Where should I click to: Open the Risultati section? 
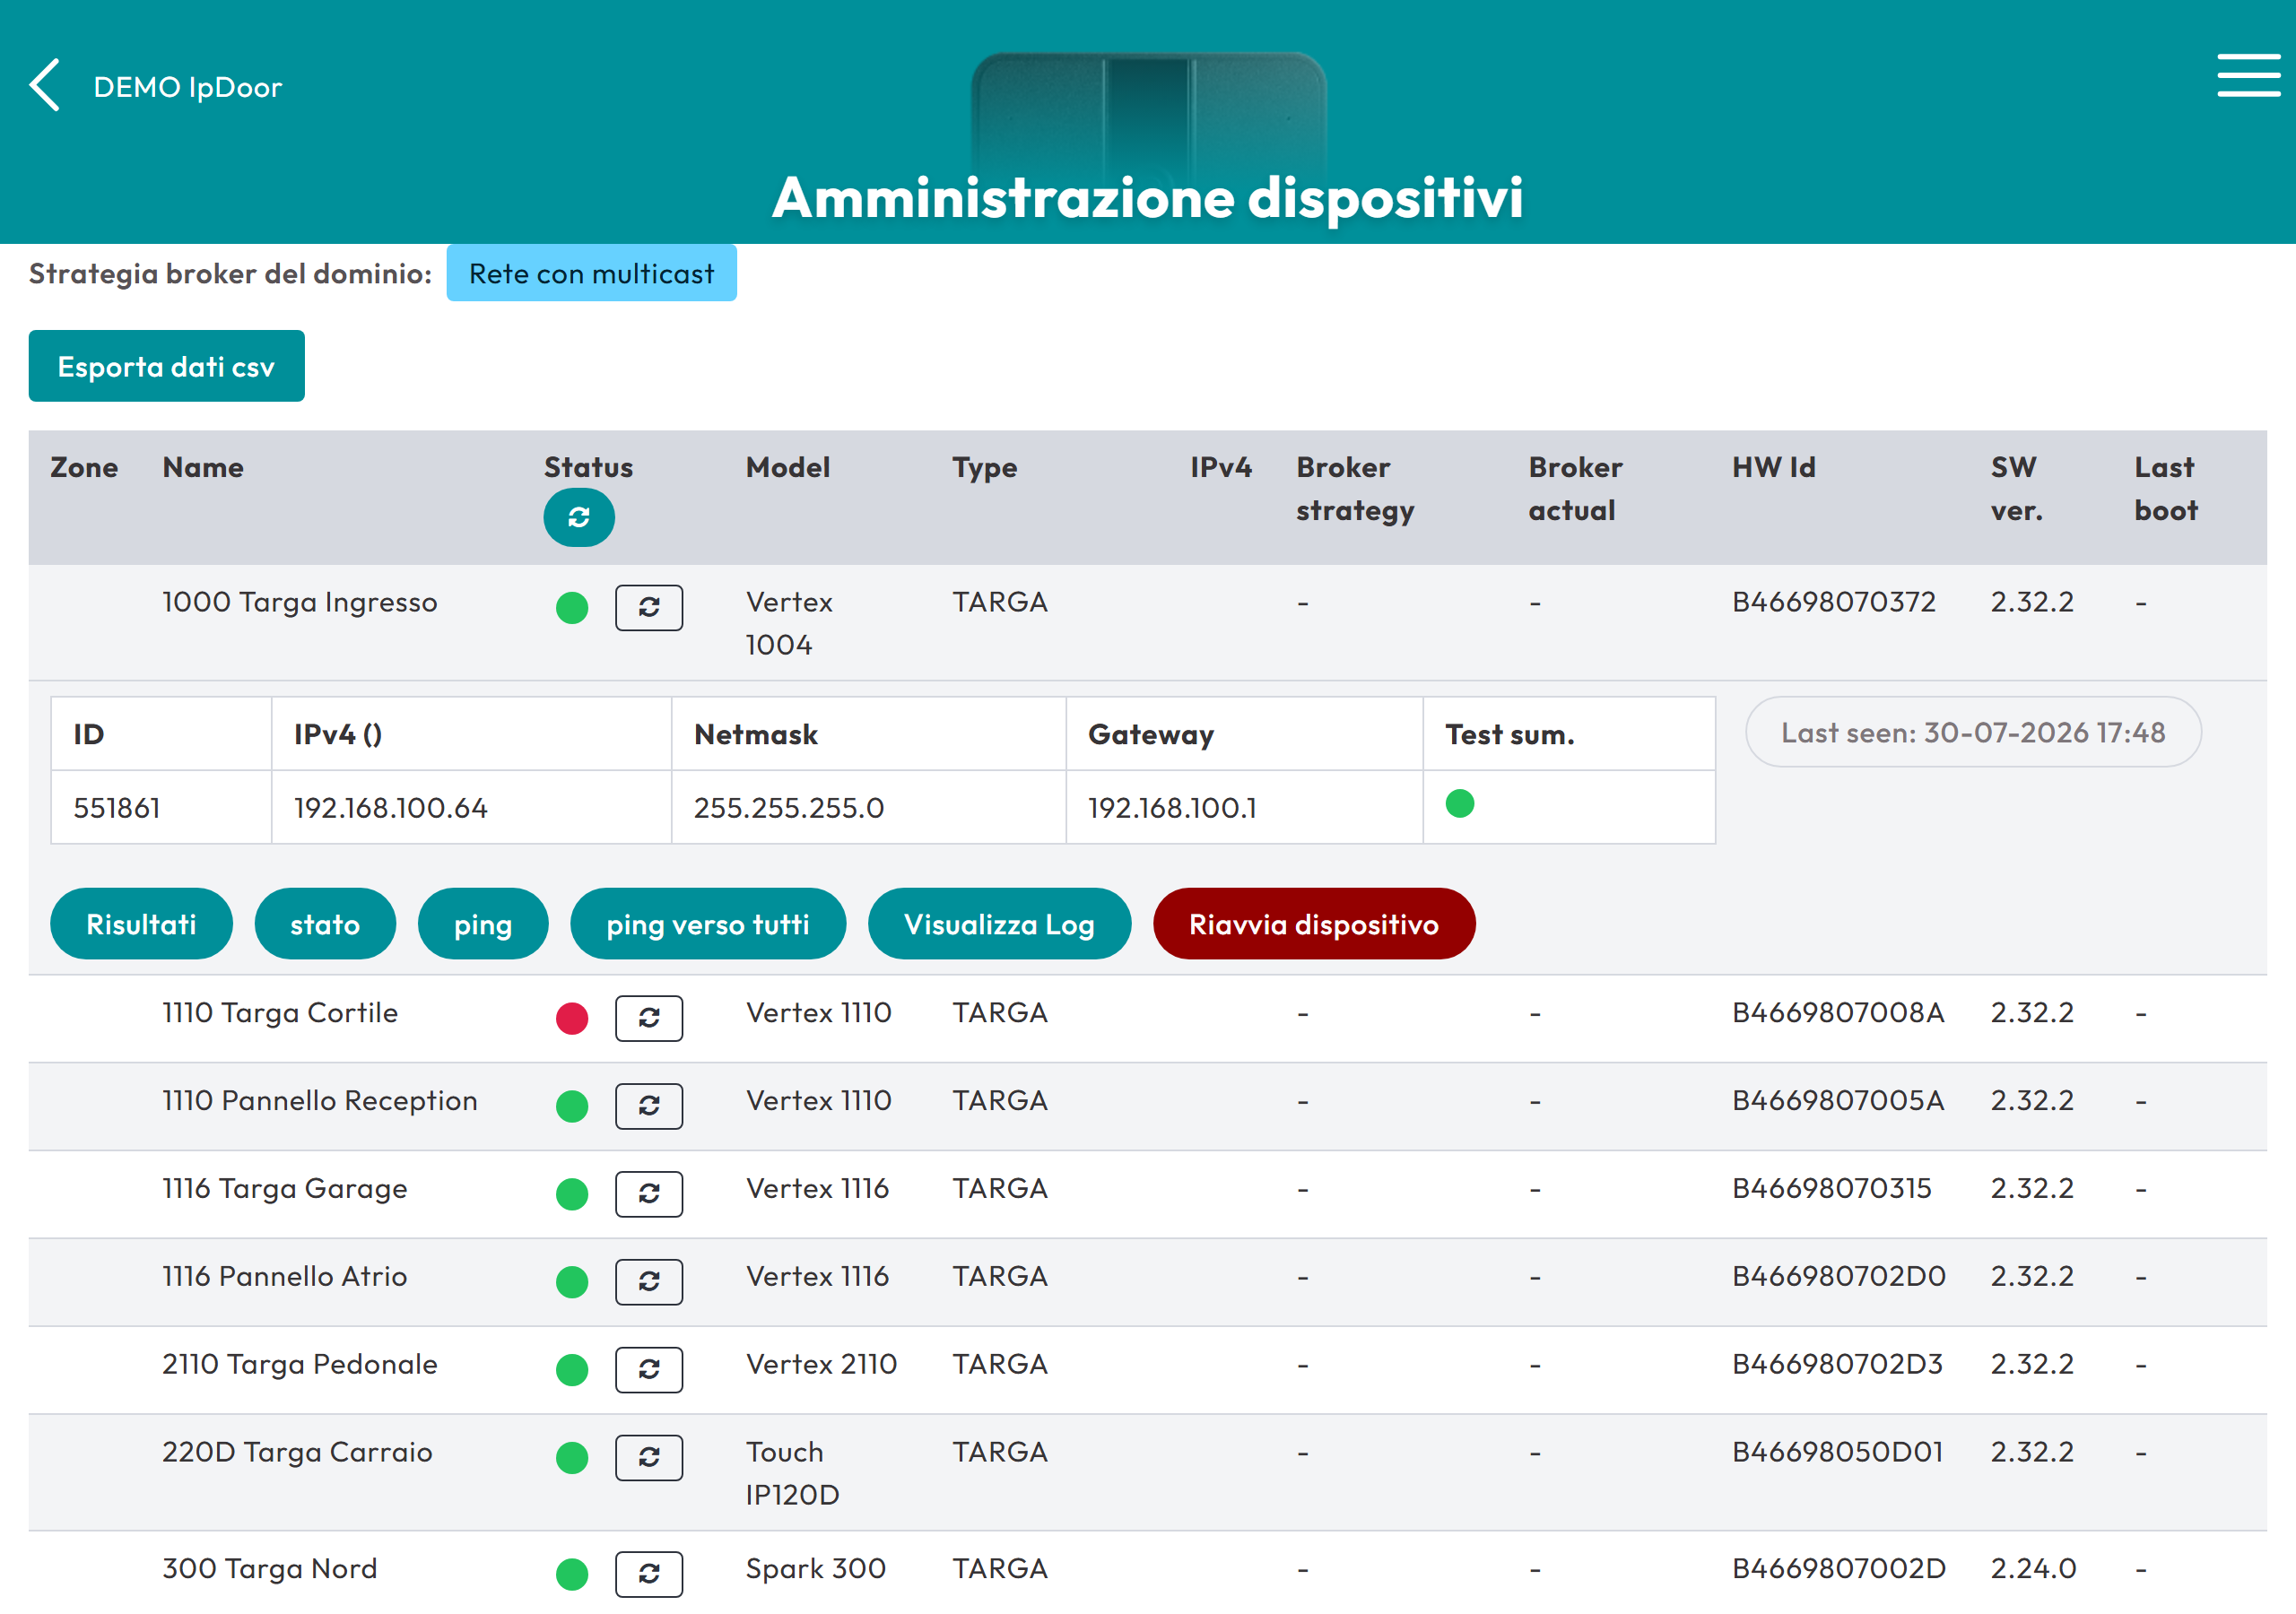pos(141,924)
